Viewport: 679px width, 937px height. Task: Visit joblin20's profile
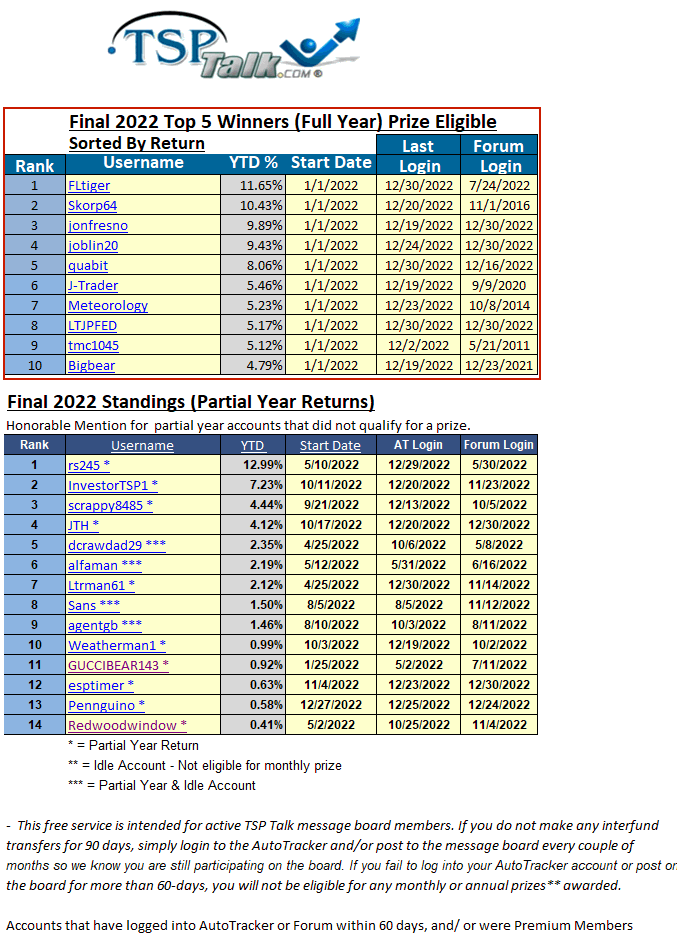click(95, 245)
